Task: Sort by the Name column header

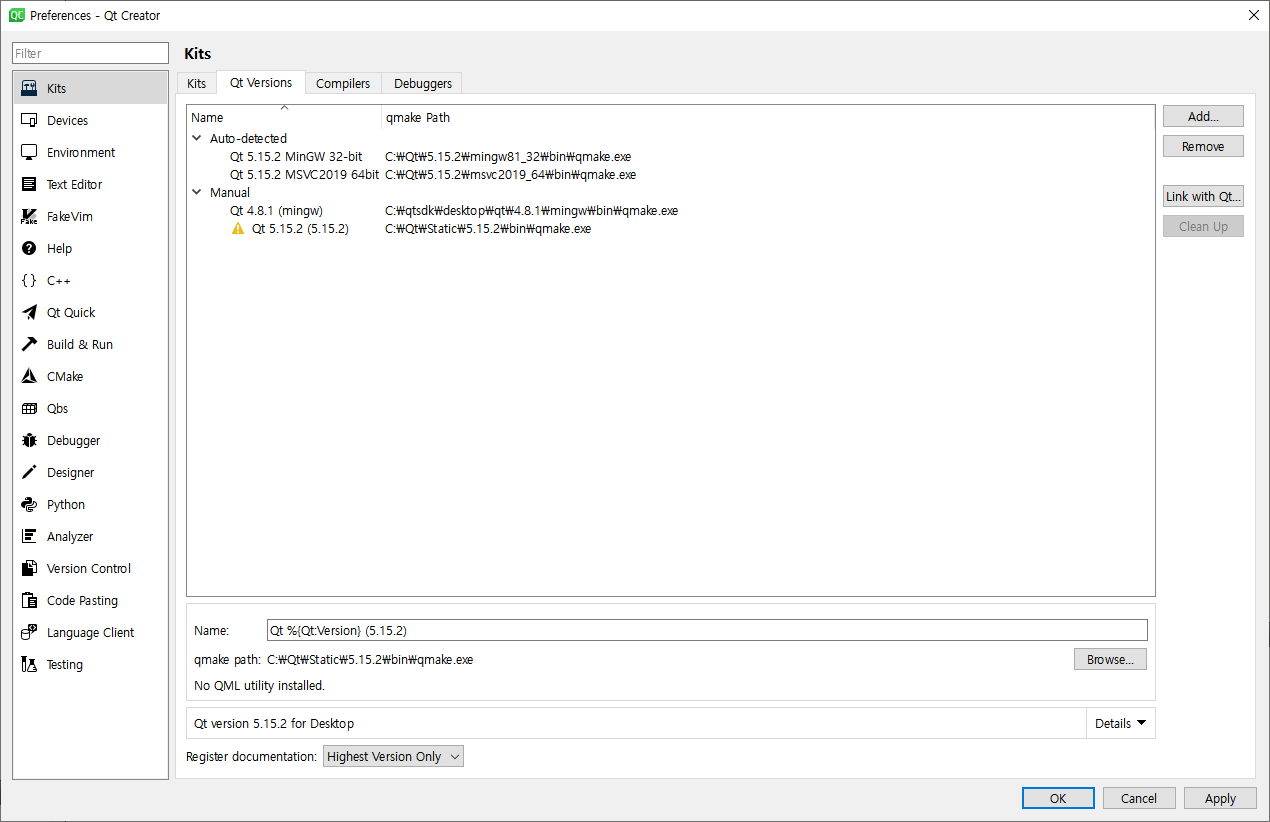Action: pyautogui.click(x=284, y=117)
